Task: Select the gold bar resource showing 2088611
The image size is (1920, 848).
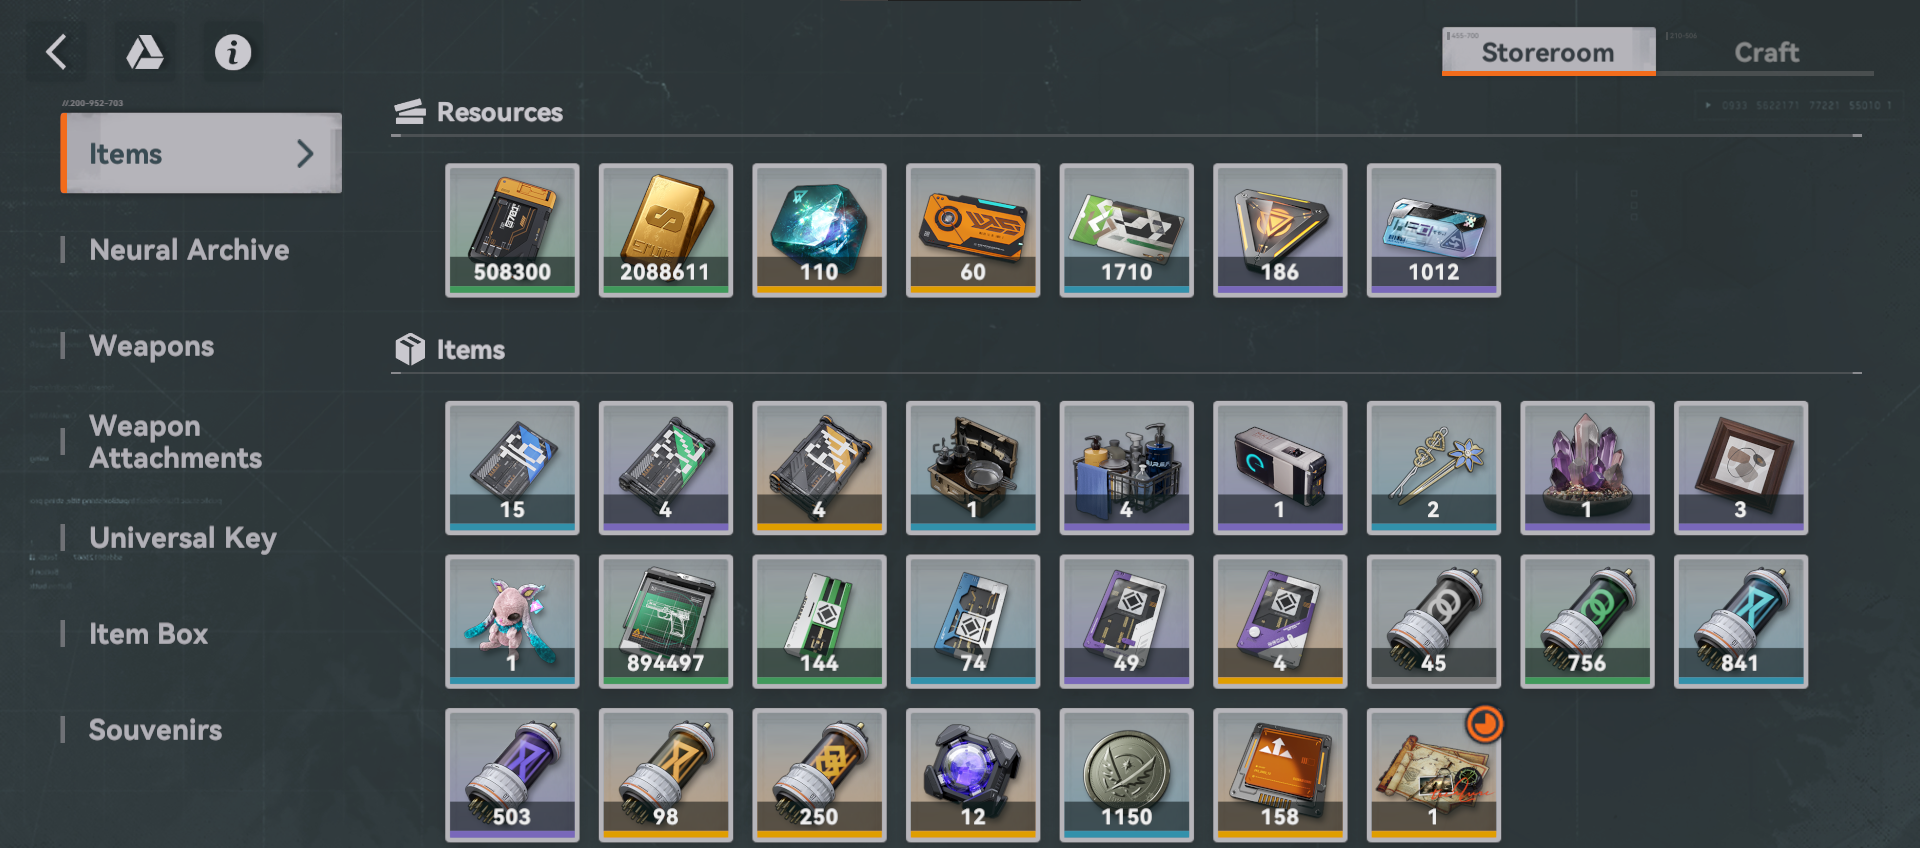Action: [x=666, y=230]
